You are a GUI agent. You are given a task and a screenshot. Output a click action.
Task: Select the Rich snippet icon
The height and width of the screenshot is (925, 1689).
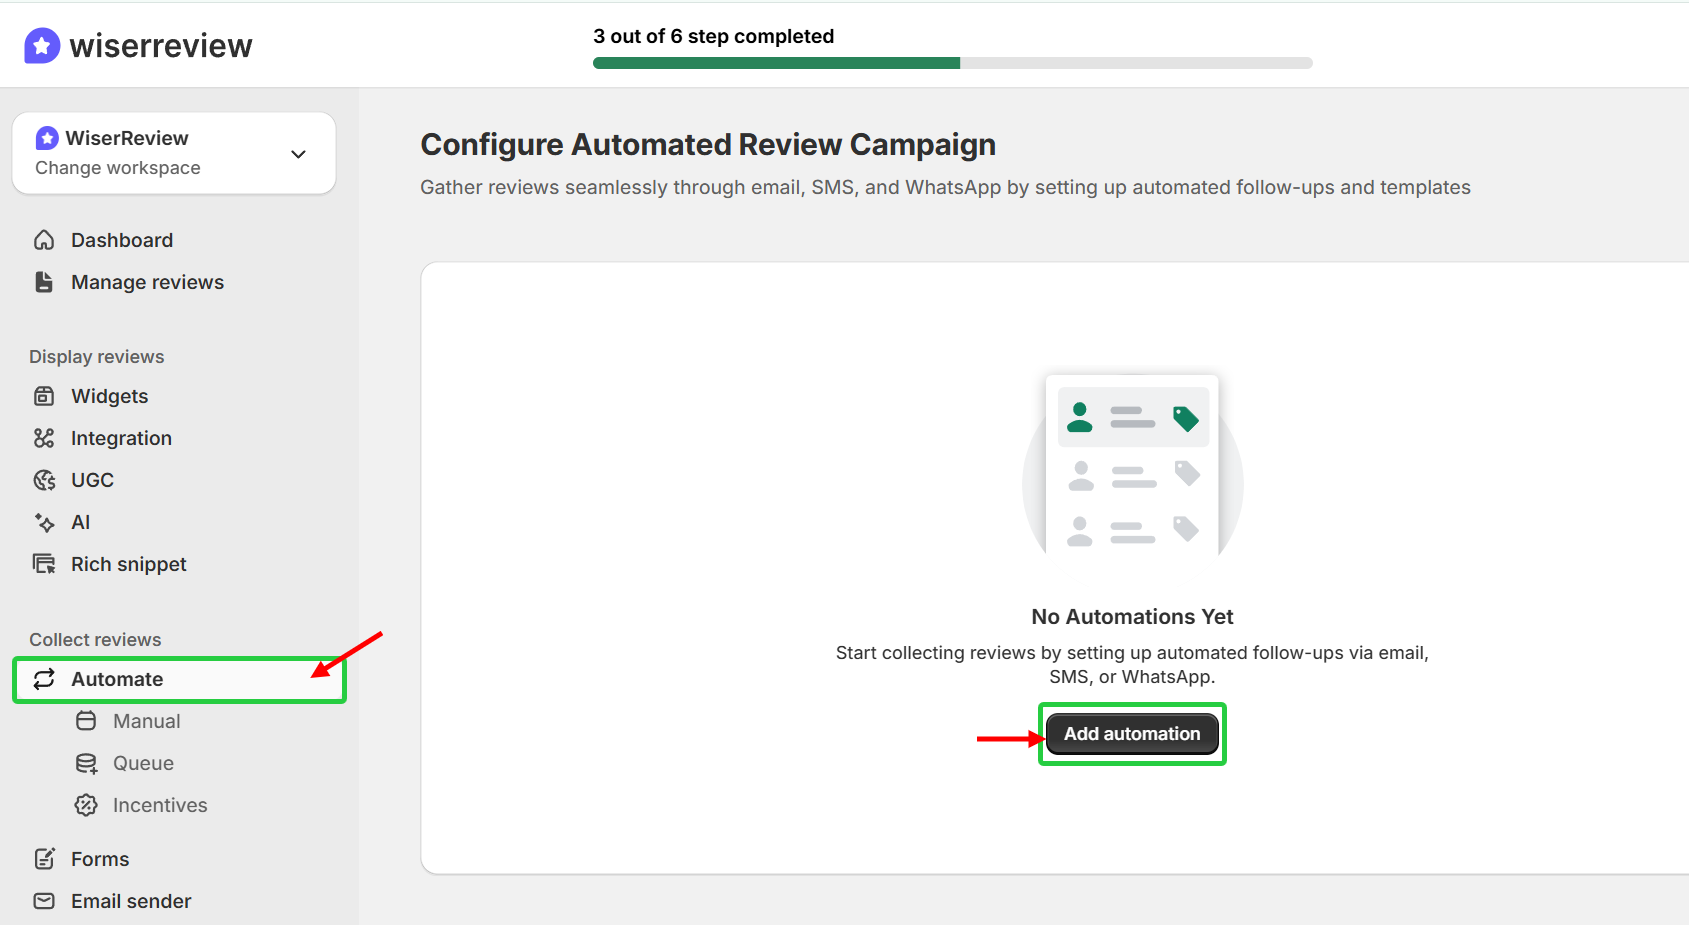coord(44,563)
